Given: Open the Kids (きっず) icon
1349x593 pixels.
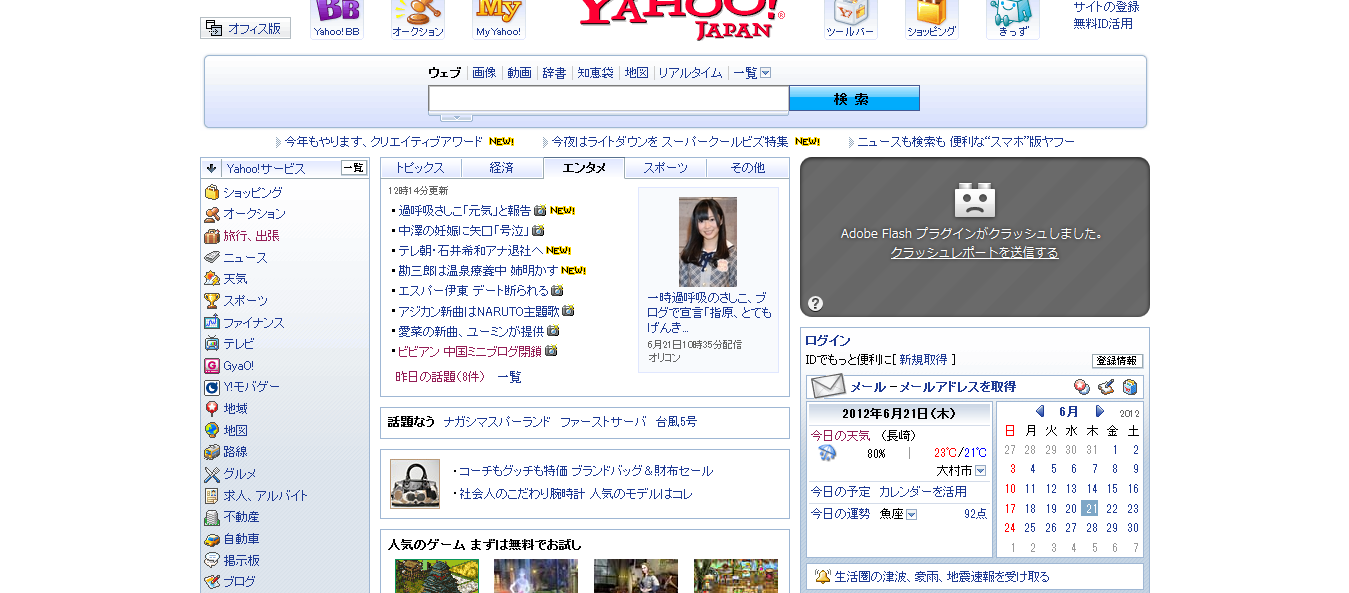Looking at the screenshot, I should pyautogui.click(x=1012, y=11).
